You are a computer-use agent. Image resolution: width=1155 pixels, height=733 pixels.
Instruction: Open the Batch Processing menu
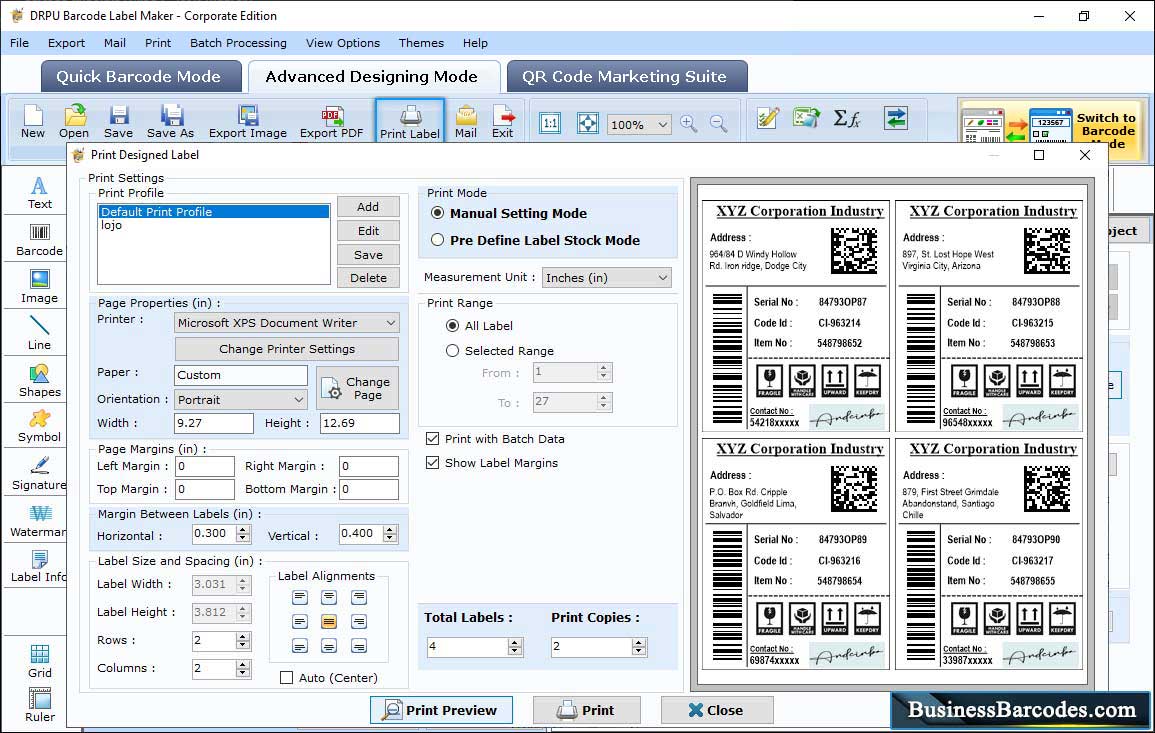(x=238, y=43)
